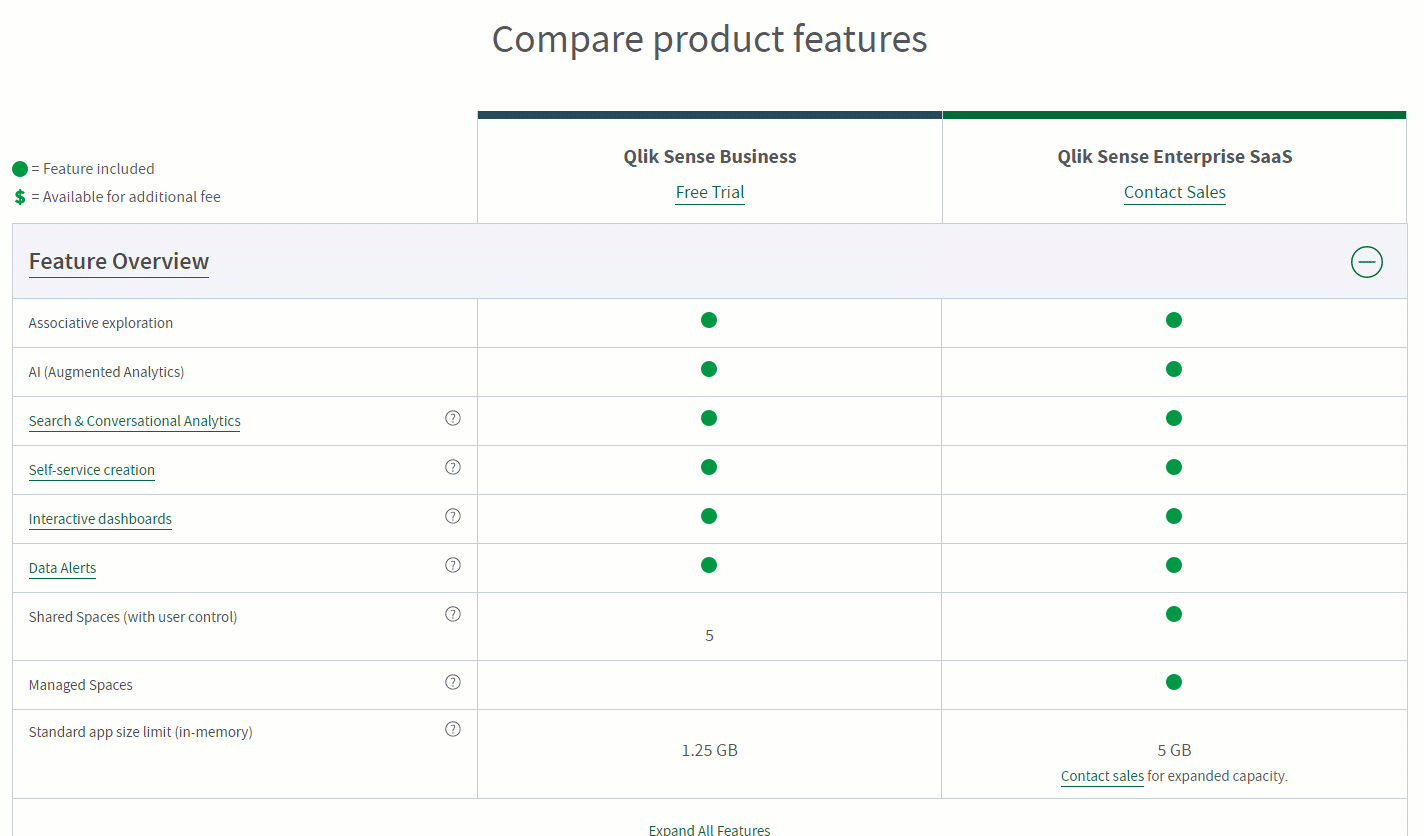
Task: Click the Feature Overview heading
Action: coord(119,262)
